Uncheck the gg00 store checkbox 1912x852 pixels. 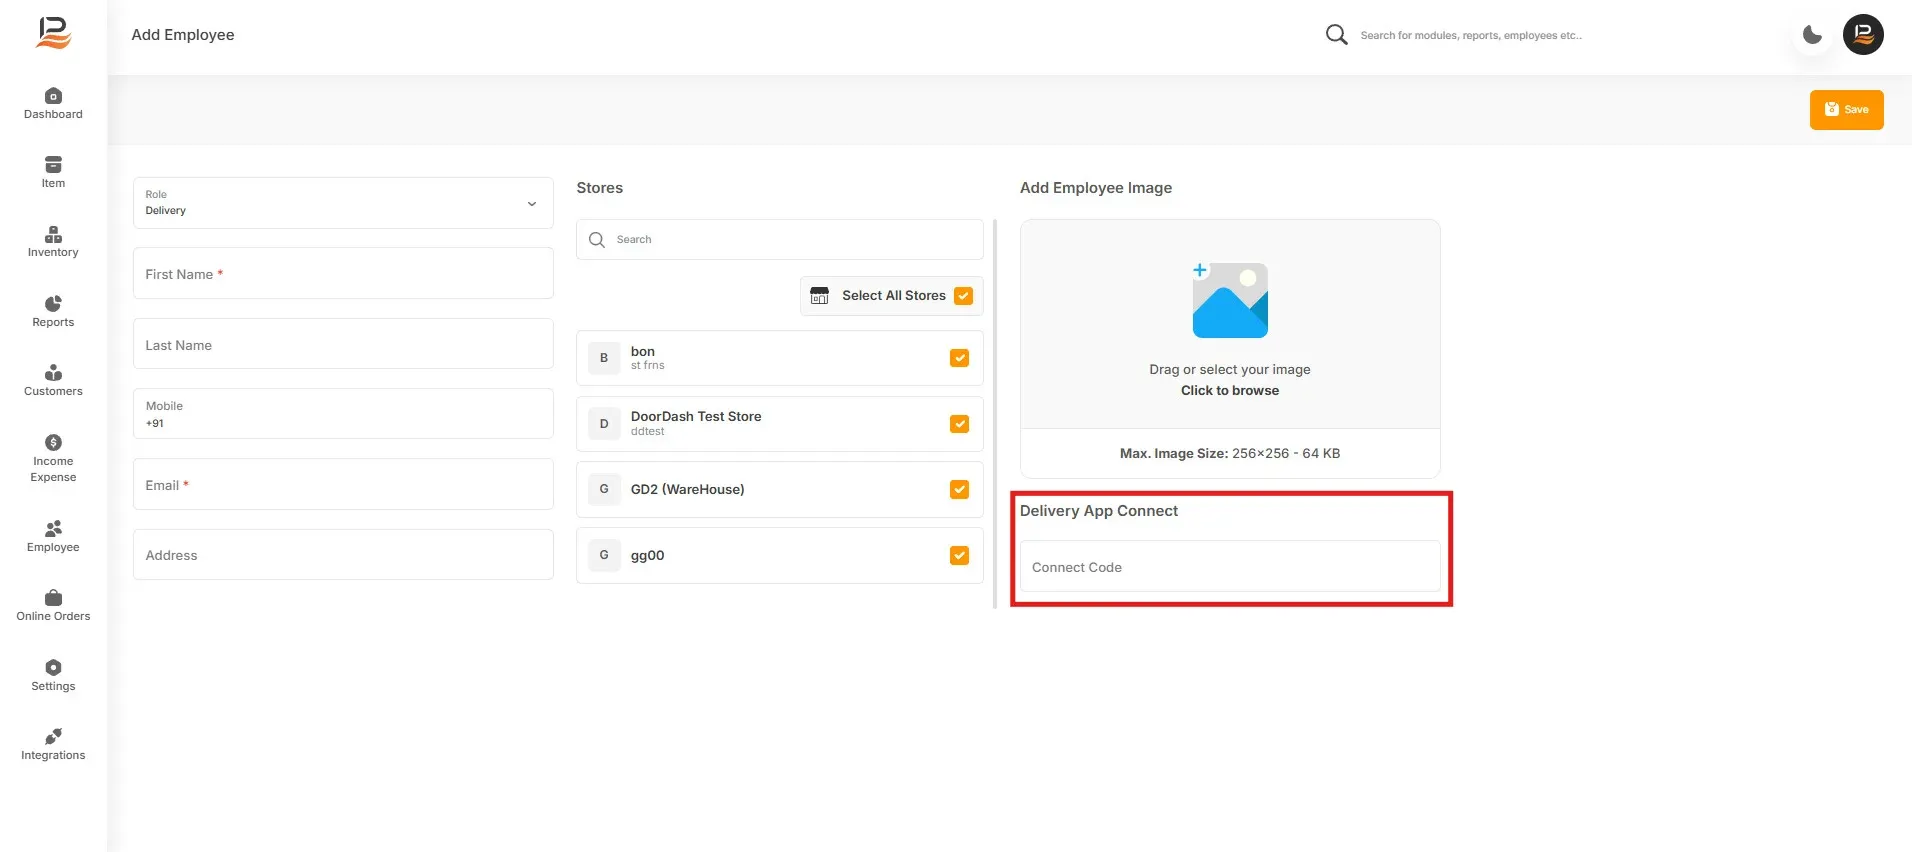[959, 555]
